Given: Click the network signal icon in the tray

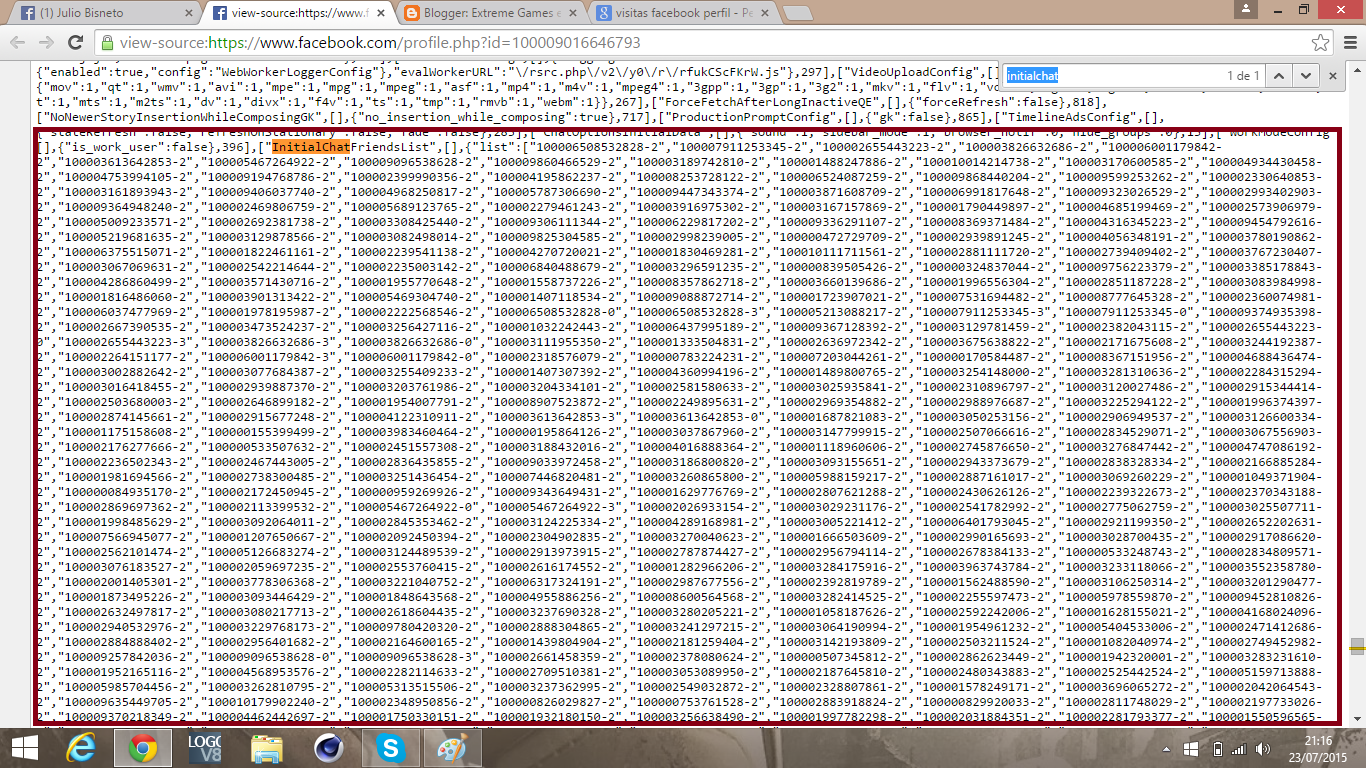Looking at the screenshot, I should (1239, 748).
